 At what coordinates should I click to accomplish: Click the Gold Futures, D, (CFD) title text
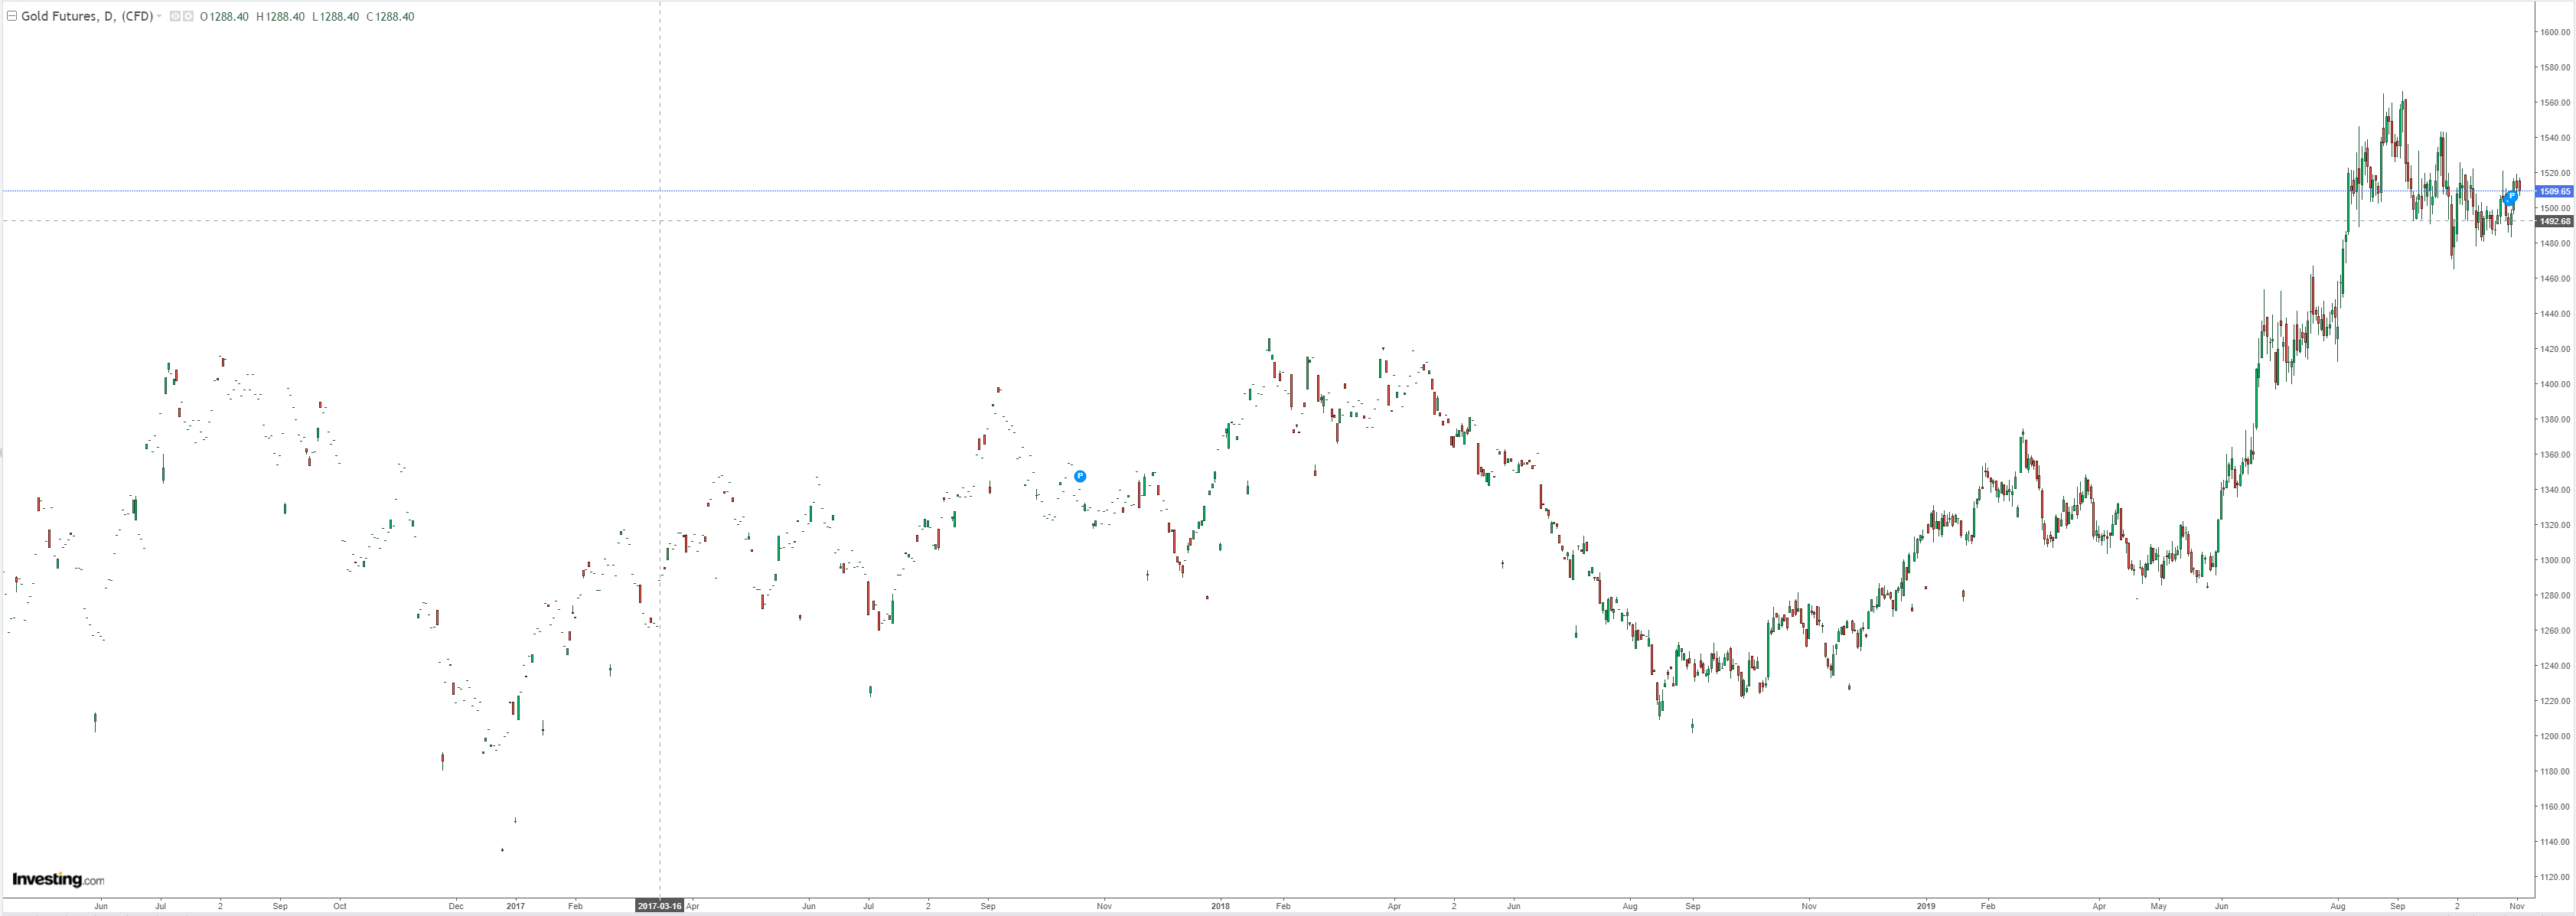pyautogui.click(x=87, y=16)
